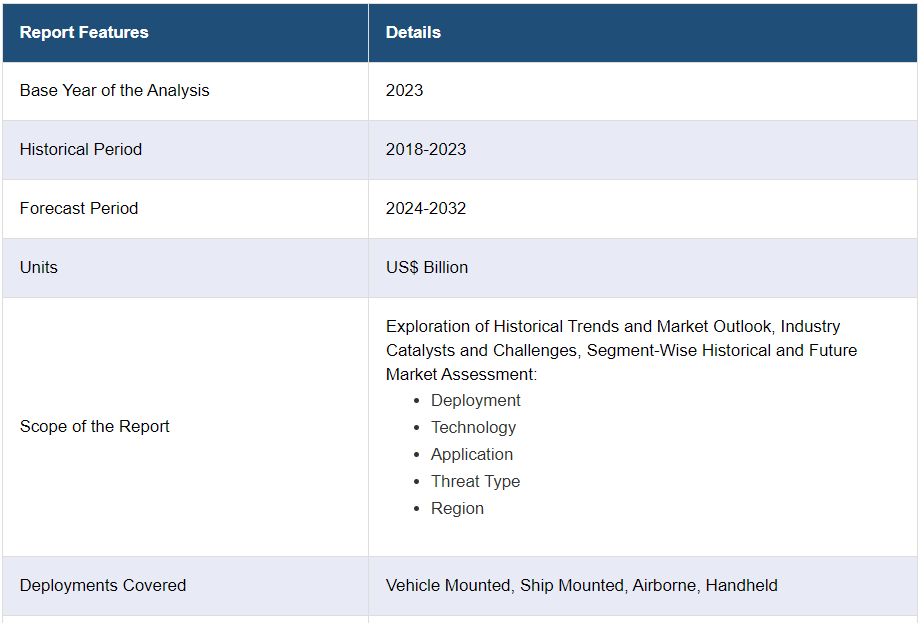
Task: Select the Units row label
Action: tap(39, 267)
